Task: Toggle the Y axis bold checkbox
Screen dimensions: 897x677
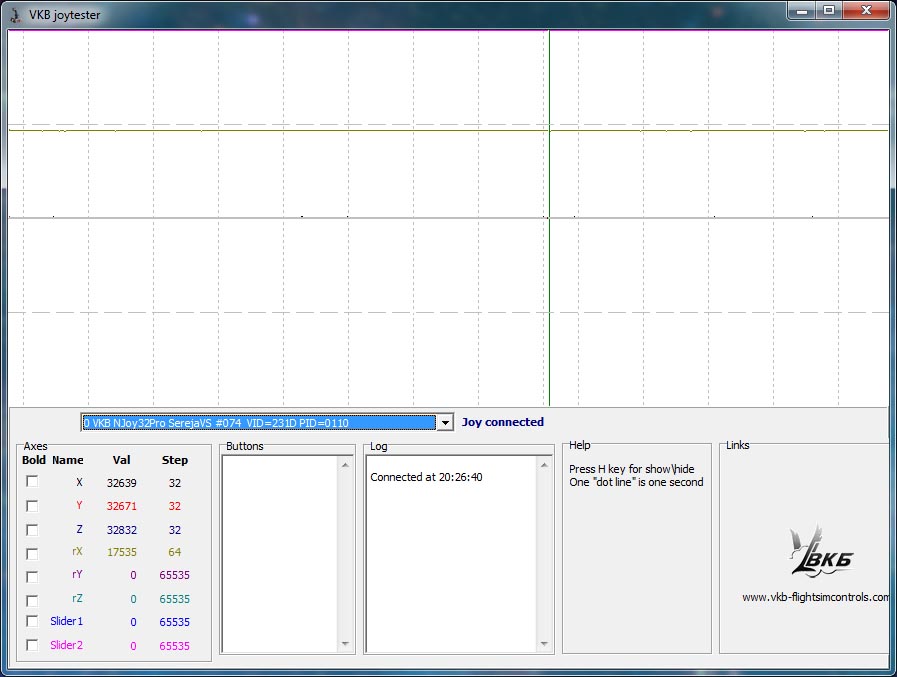Action: [x=32, y=506]
